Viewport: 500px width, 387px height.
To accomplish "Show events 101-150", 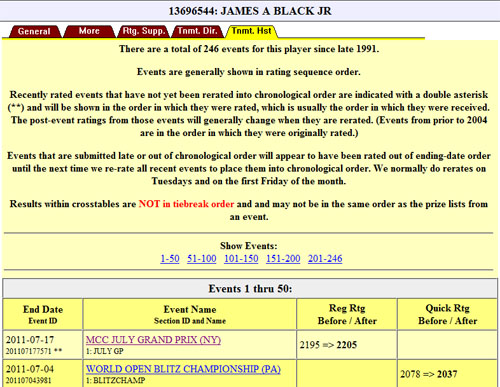I will point(241,259).
